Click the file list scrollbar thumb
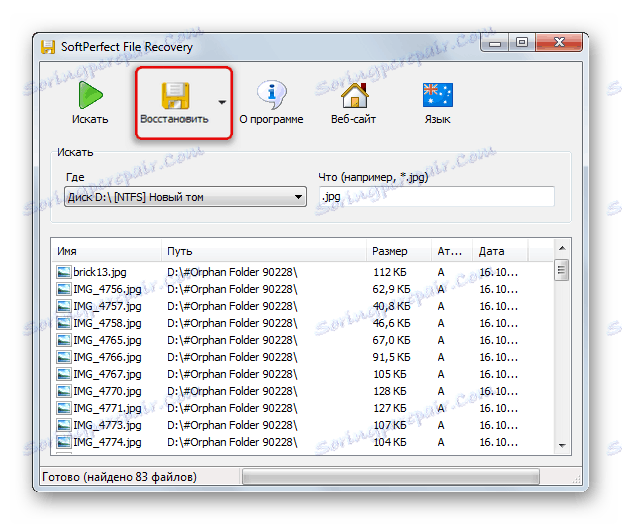This screenshot has width=622, height=525. tap(562, 270)
